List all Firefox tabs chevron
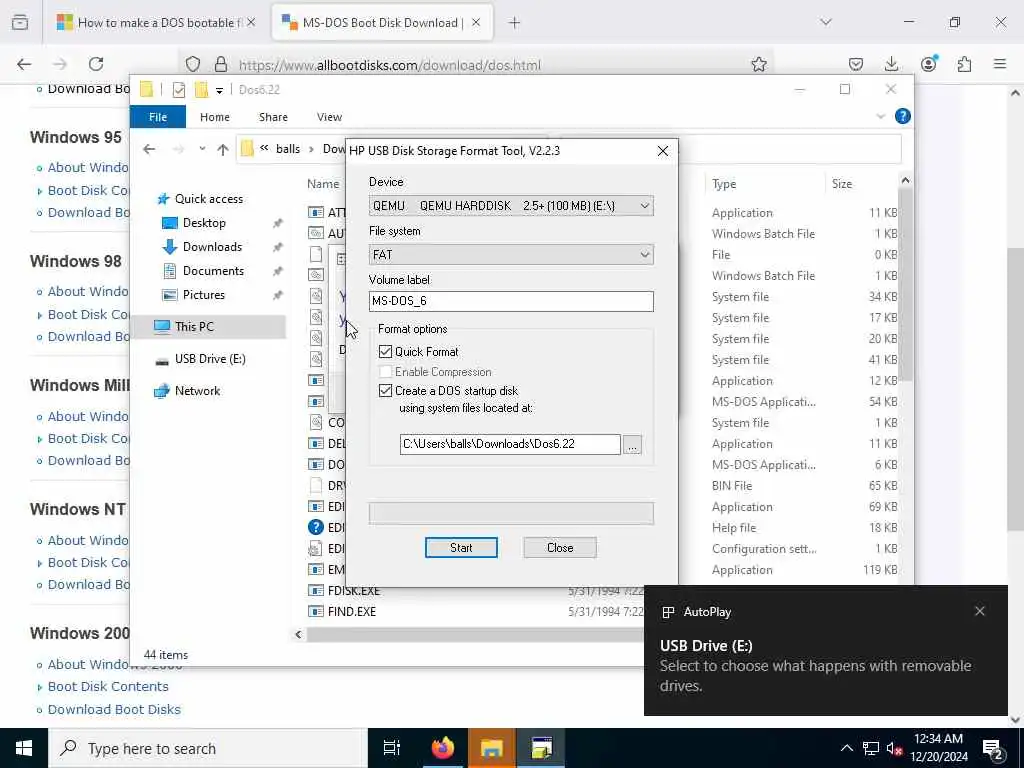This screenshot has width=1024, height=768. [x=825, y=22]
